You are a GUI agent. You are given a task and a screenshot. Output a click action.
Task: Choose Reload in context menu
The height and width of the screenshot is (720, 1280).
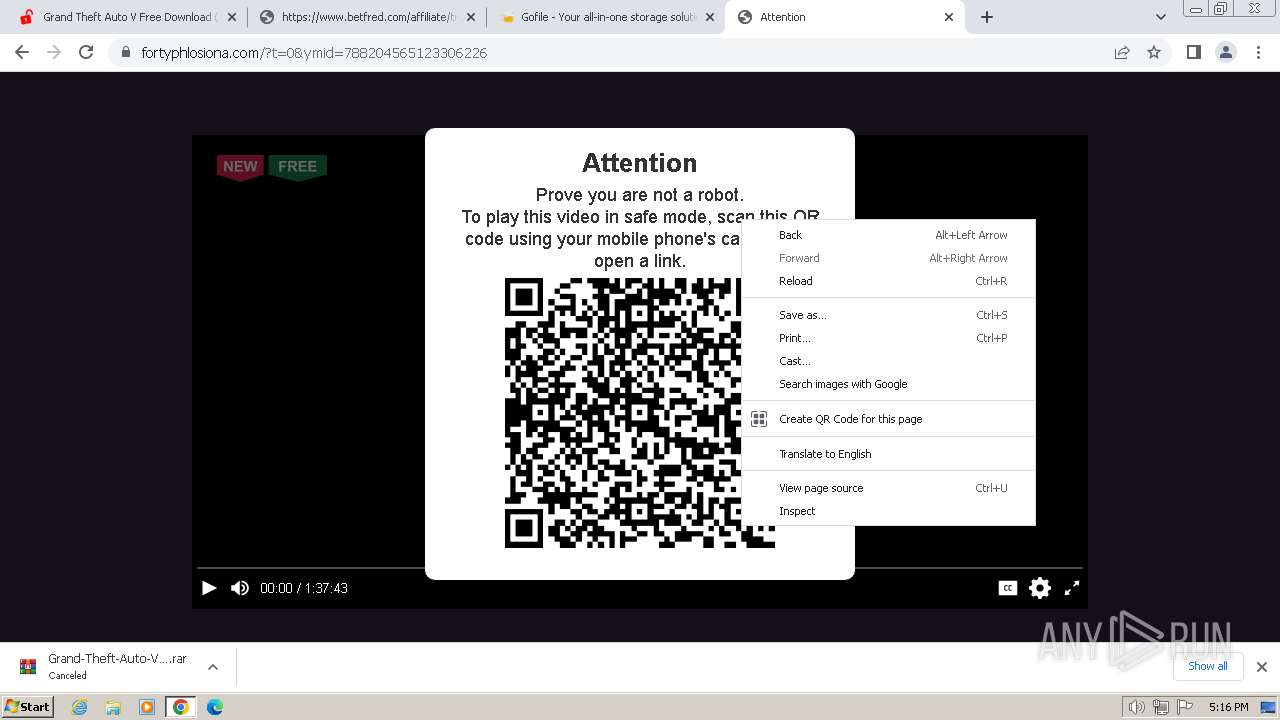point(888,281)
